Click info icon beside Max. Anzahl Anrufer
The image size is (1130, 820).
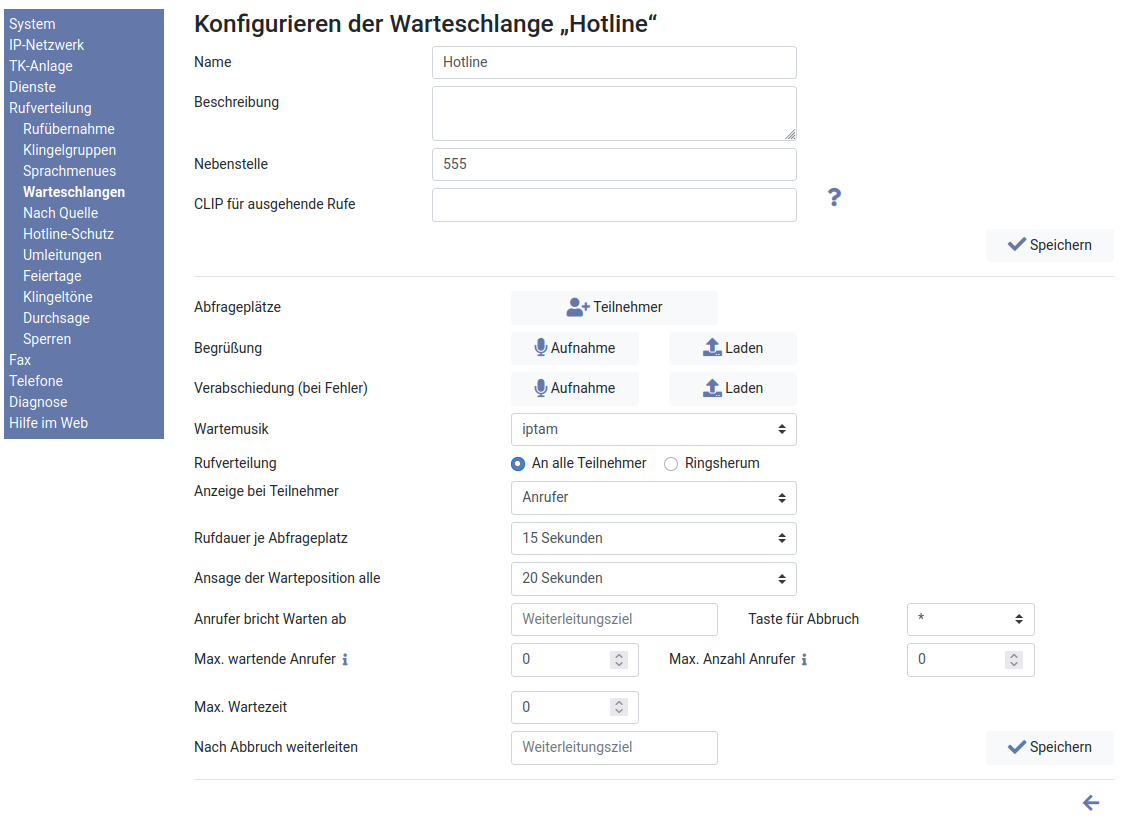coord(804,660)
